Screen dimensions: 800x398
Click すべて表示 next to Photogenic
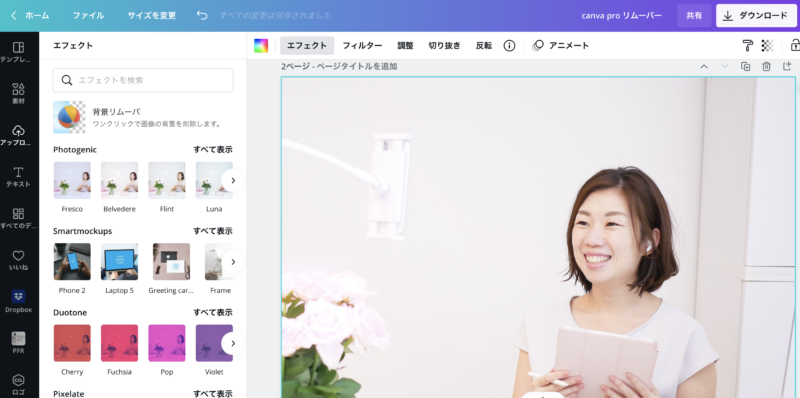213,150
